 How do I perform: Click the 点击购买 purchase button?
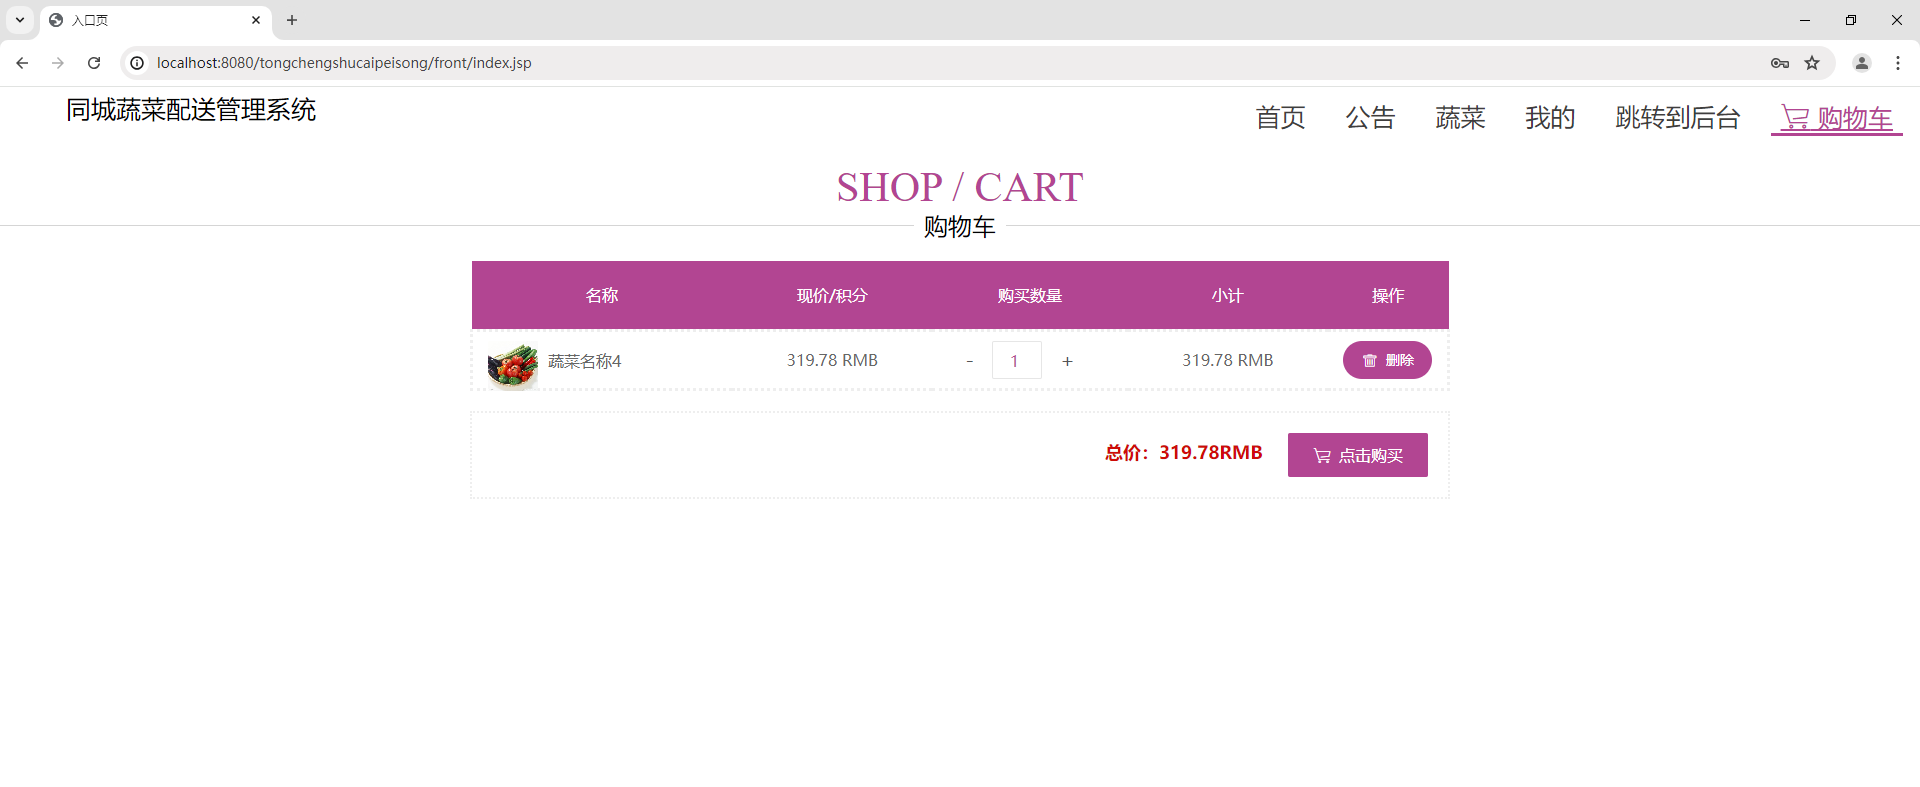tap(1358, 455)
